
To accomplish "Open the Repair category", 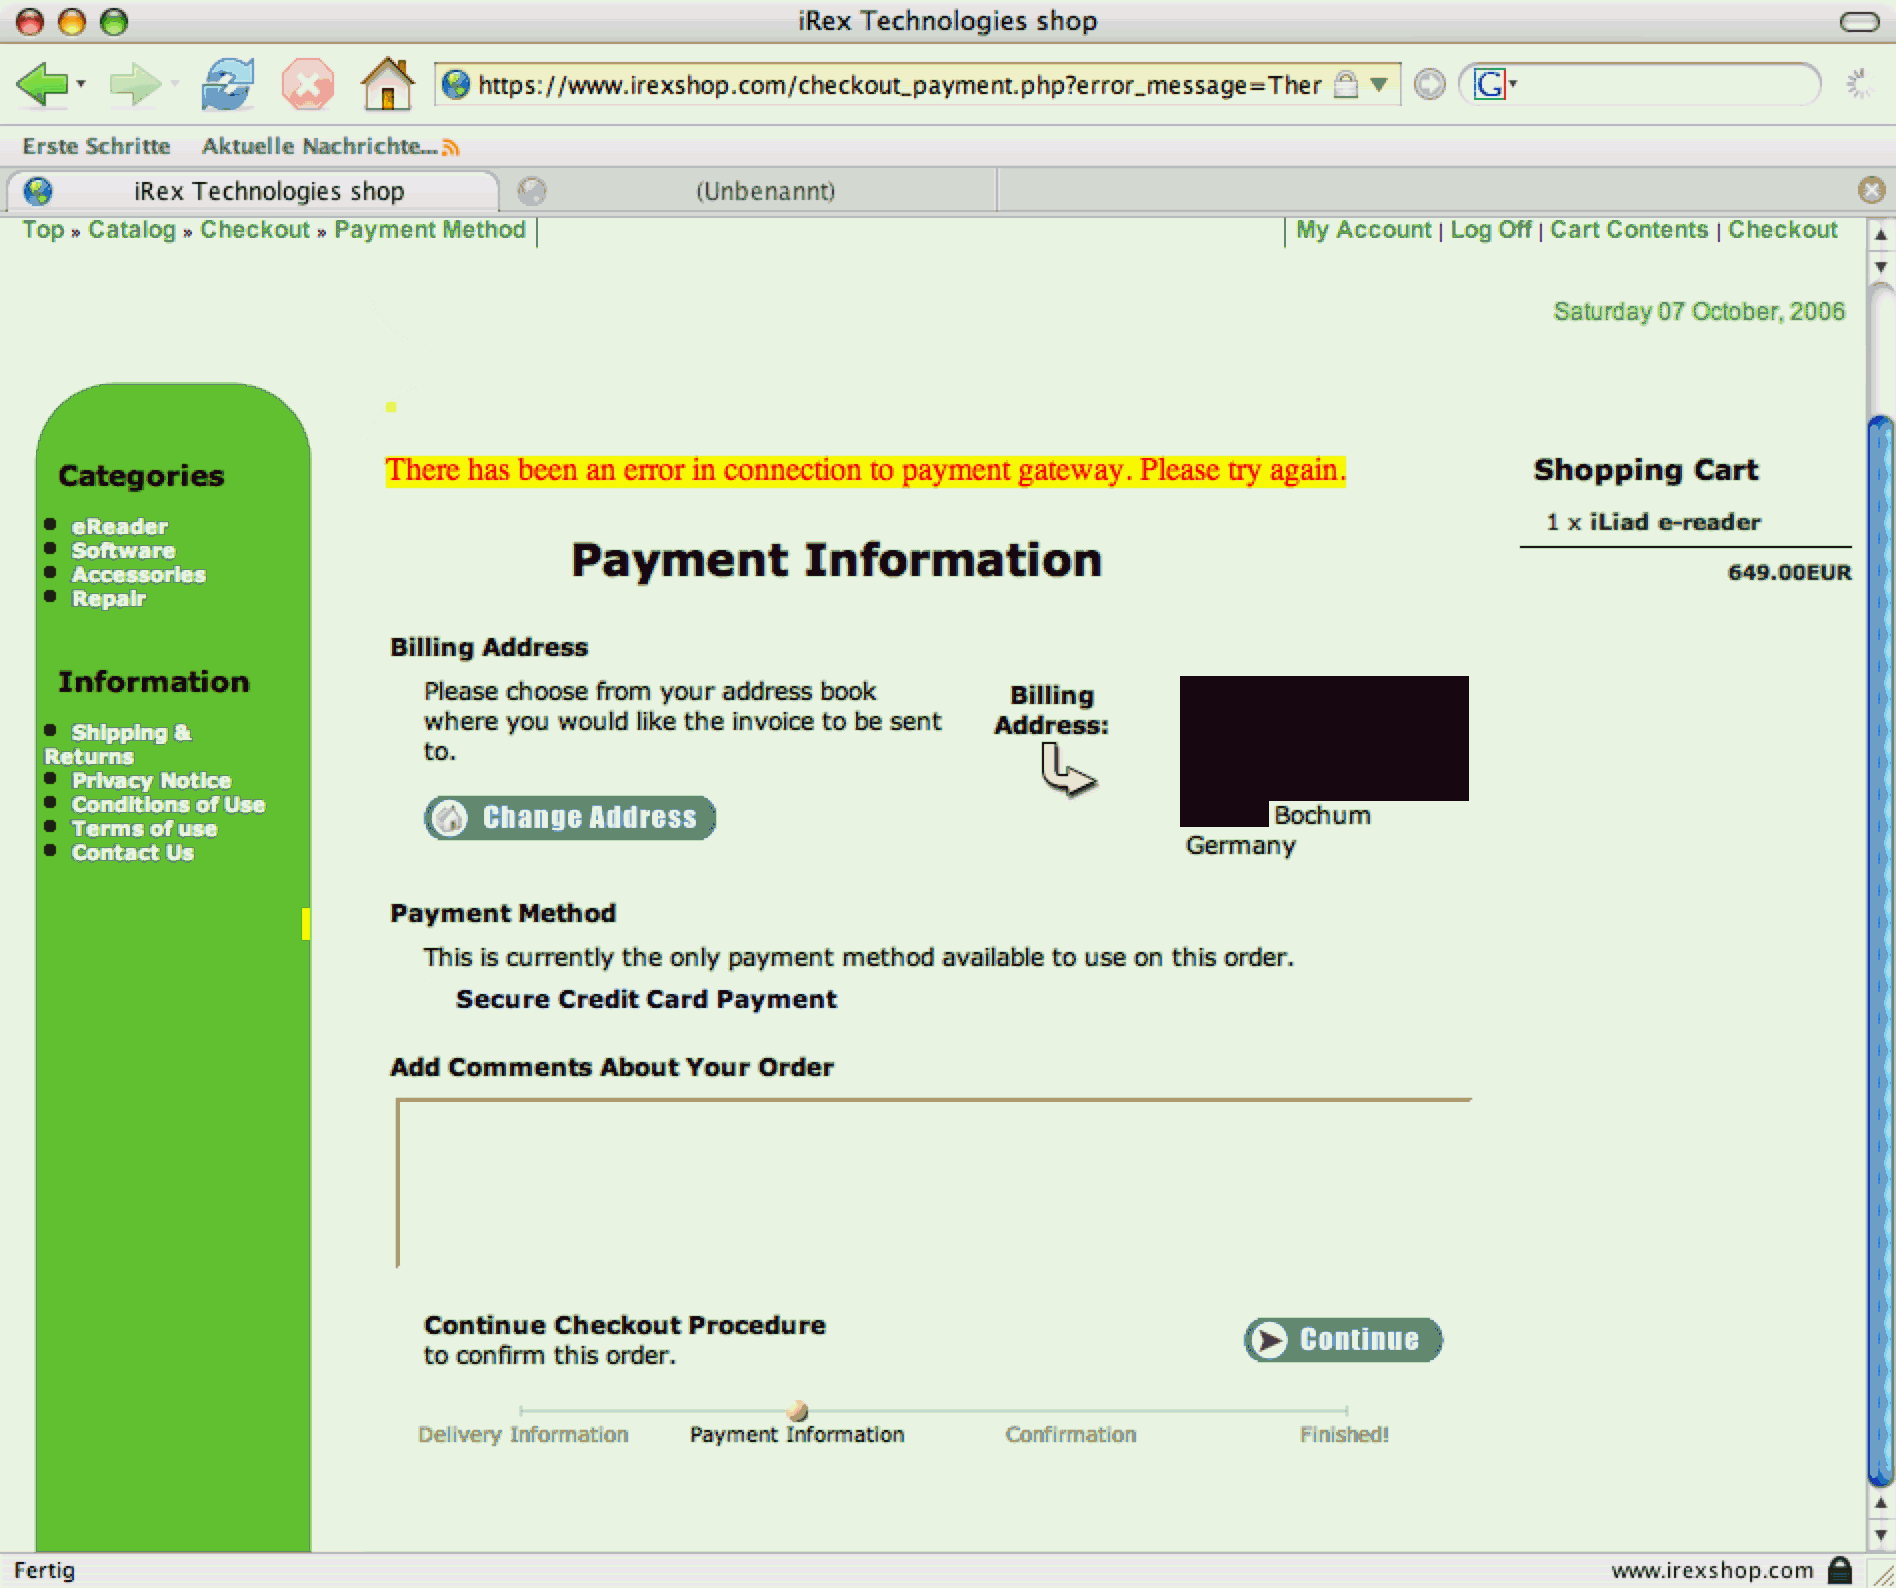I will click(x=108, y=599).
